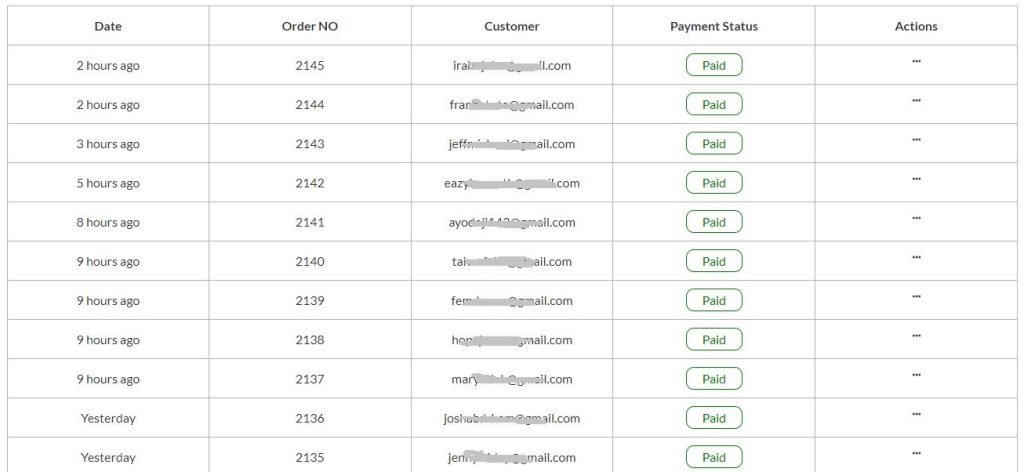Screen dimensions: 1024x472
Task: Open actions dots for order 2137
Action: pyautogui.click(x=916, y=375)
